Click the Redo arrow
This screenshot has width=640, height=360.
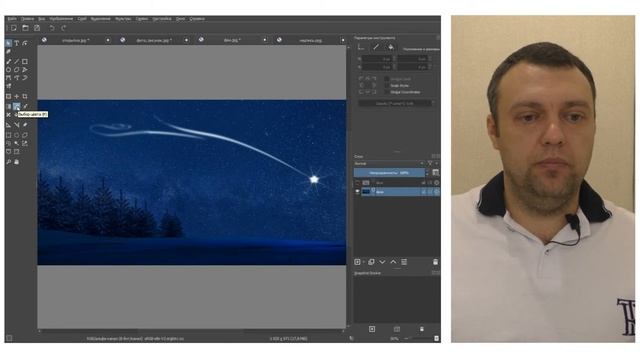pos(64,28)
